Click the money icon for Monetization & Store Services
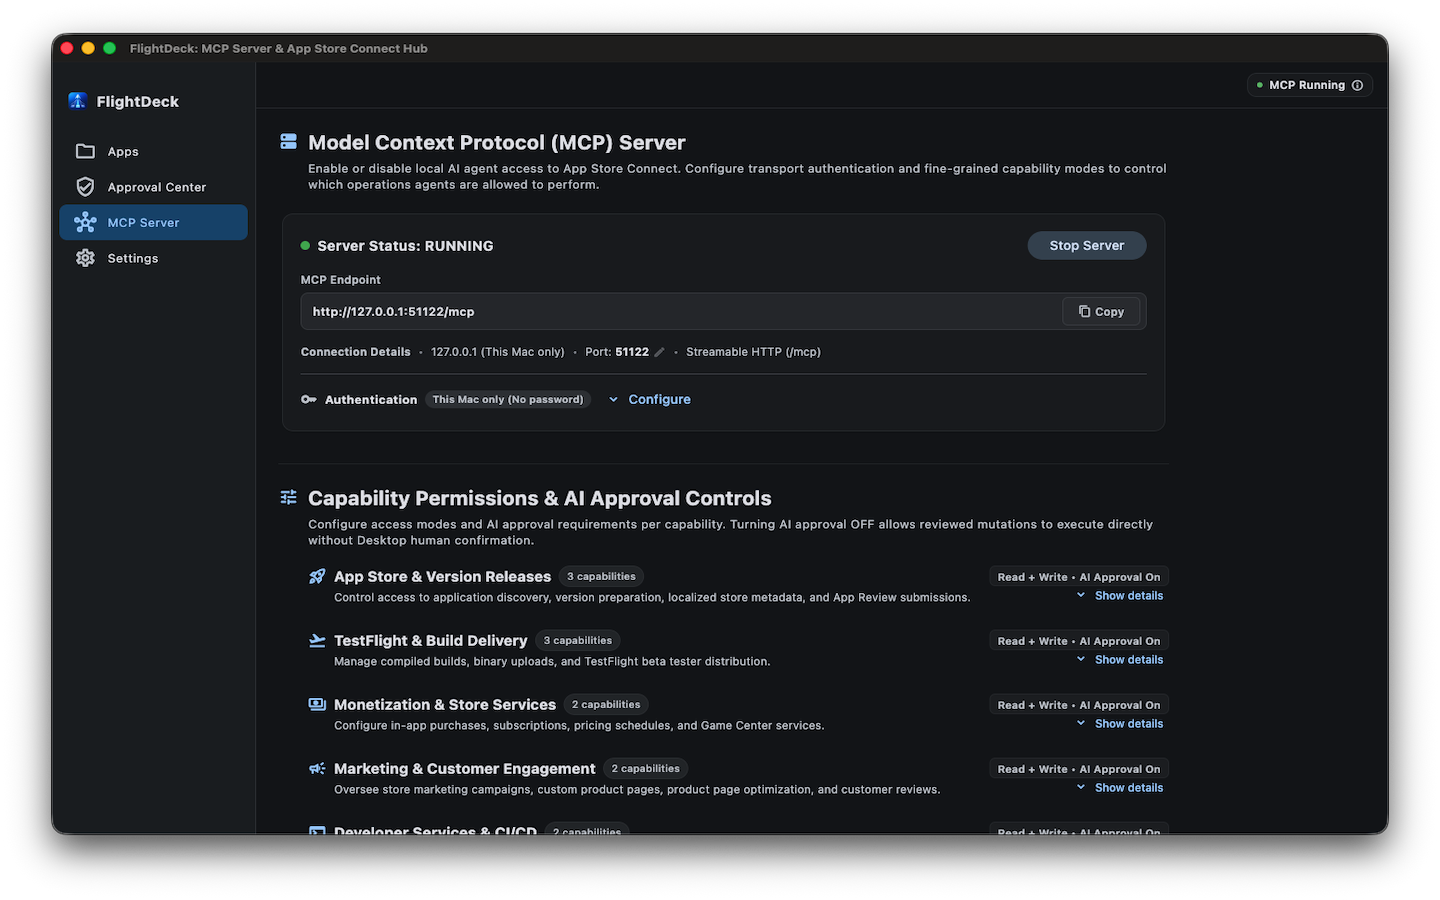 [317, 704]
